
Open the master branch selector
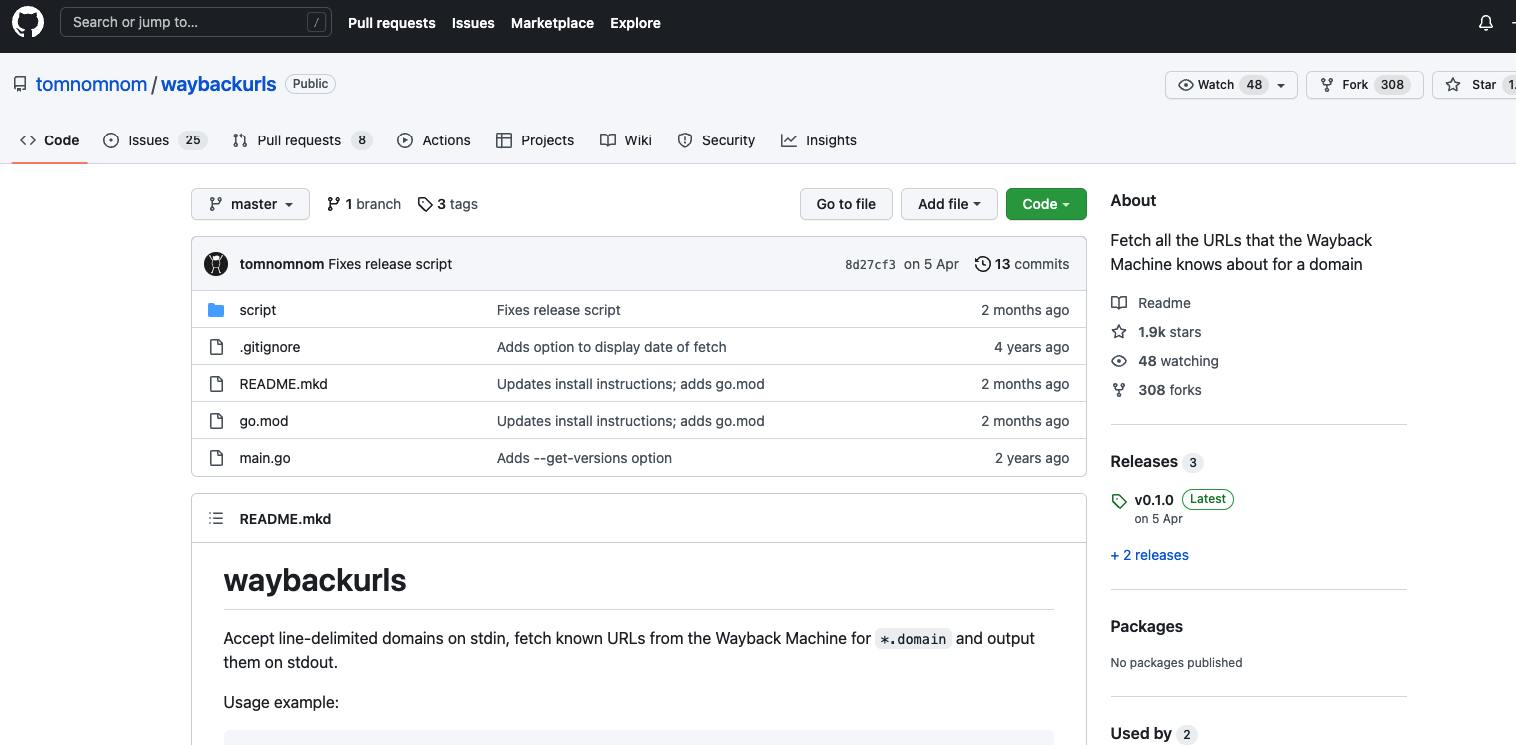pyautogui.click(x=250, y=204)
